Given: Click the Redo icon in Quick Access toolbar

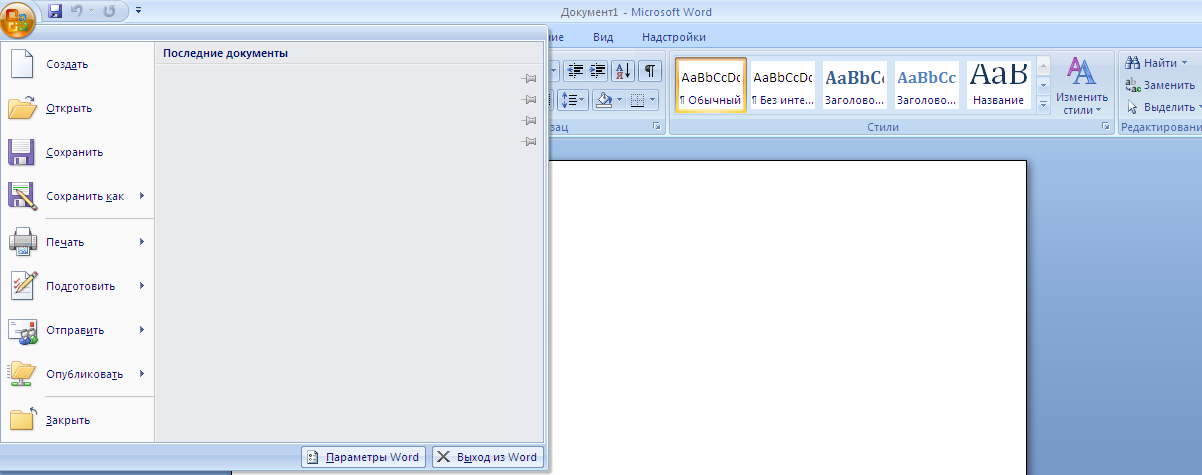Looking at the screenshot, I should 109,12.
